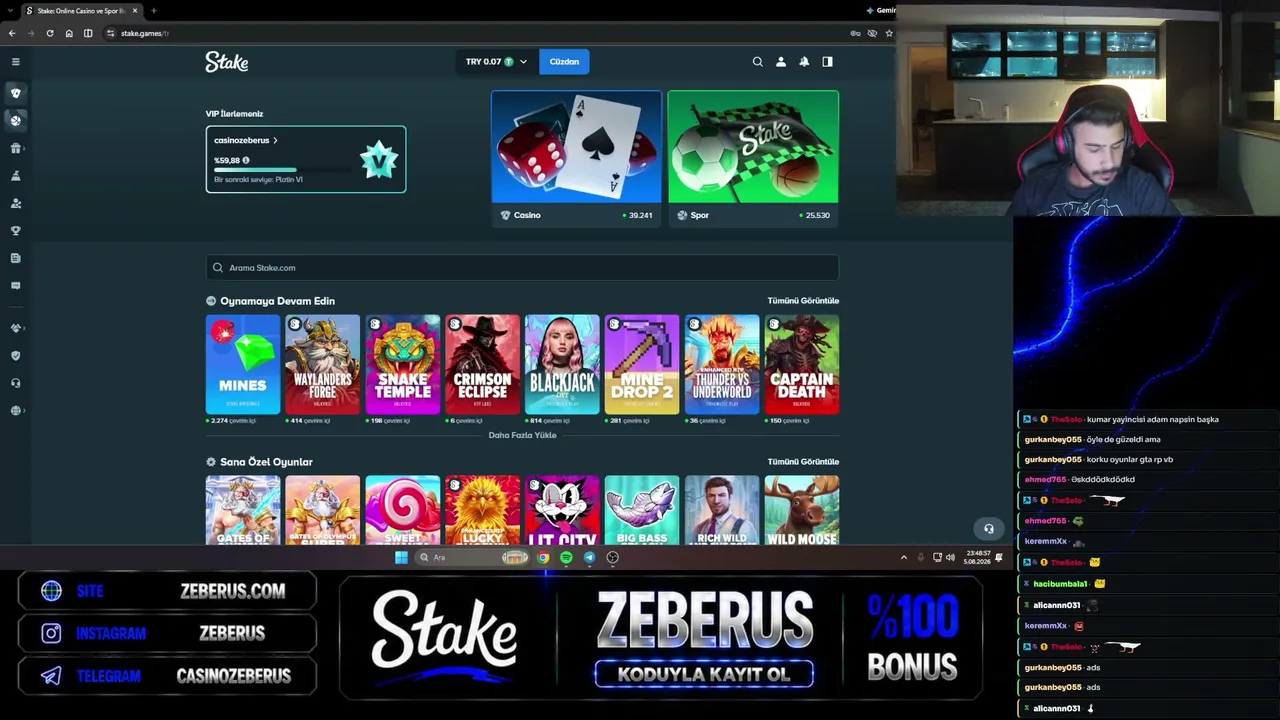The image size is (1280, 720).
Task: Click Tümünü Görüntüle next to Sana Özel Oyunlar
Action: coord(803,462)
